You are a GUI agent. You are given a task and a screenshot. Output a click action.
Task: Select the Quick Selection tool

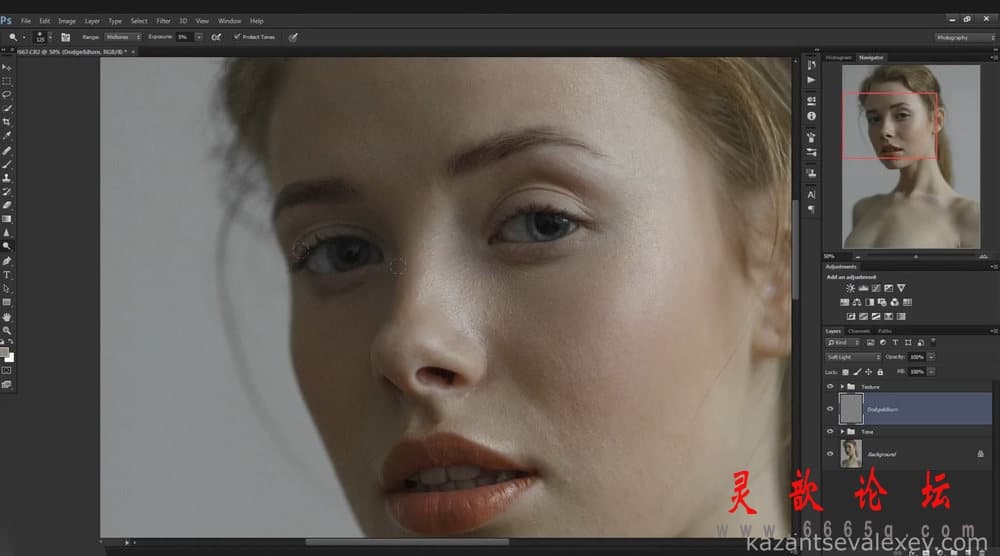click(x=6, y=108)
